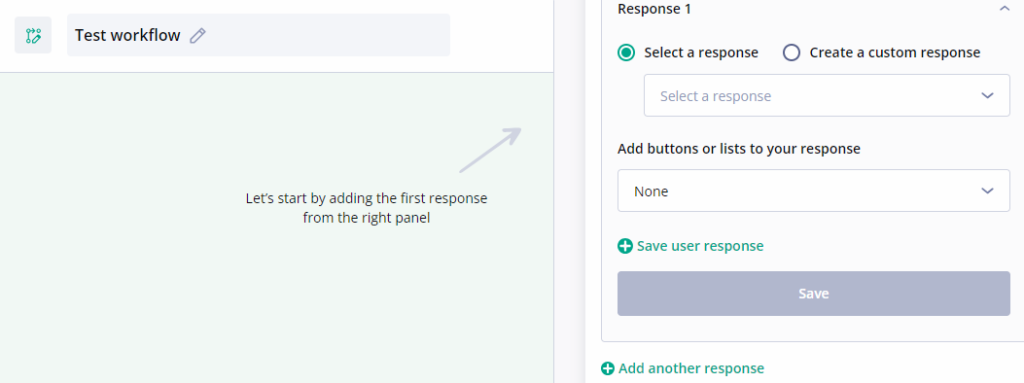
Task: Click the 'Create a custom response' label text
Action: pos(895,53)
